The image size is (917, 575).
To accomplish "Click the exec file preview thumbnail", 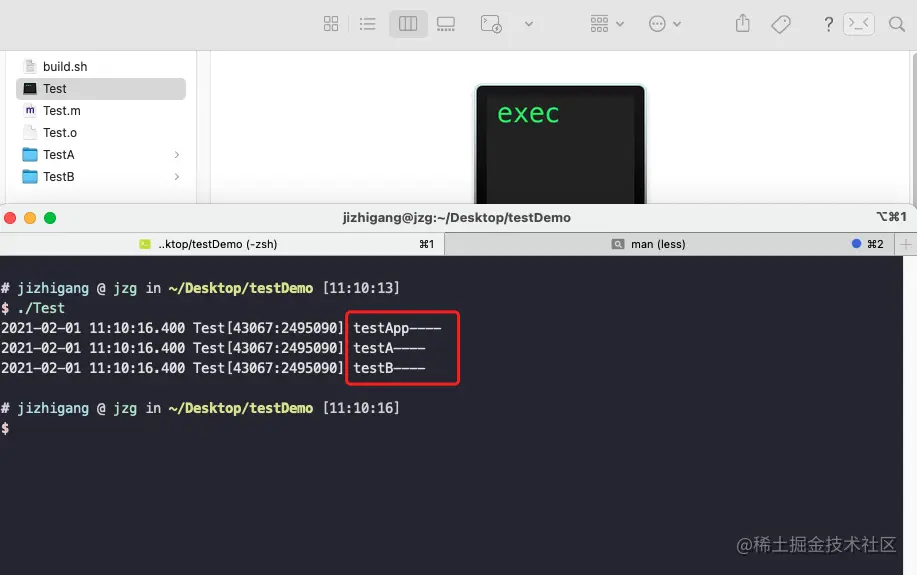I will pos(560,144).
